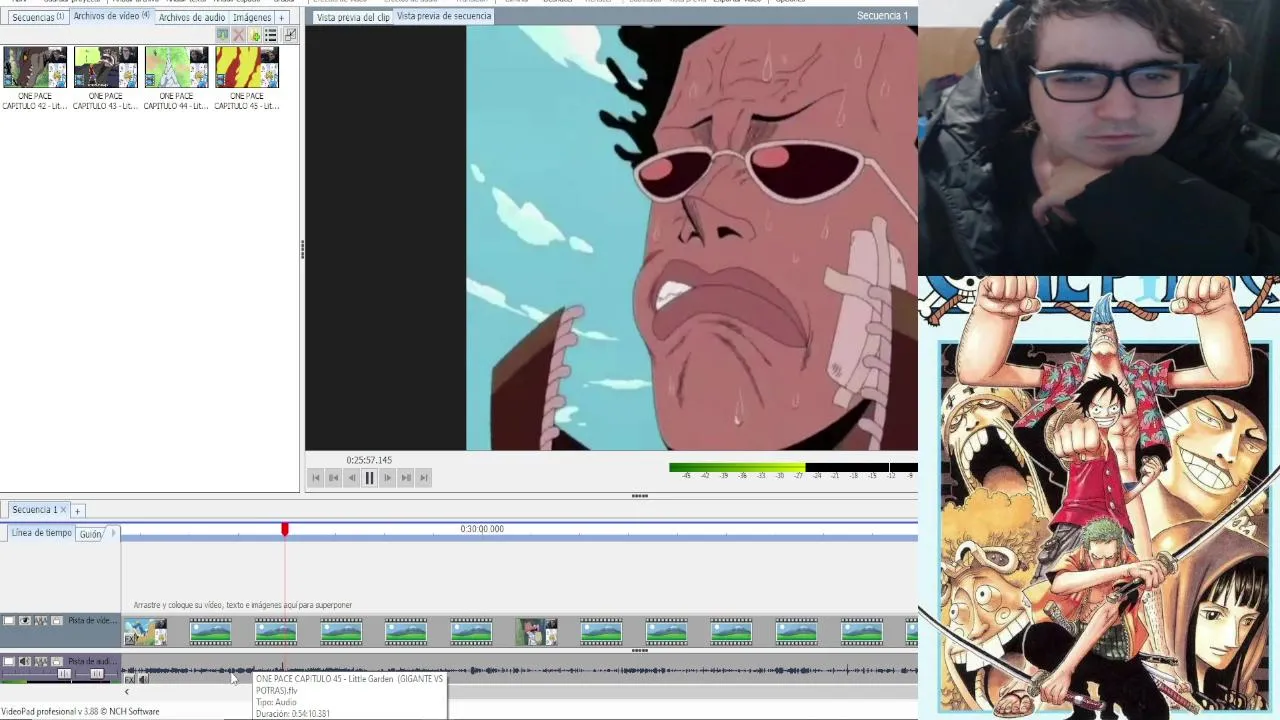Adjust the audio track pan slider
Image resolution: width=1280 pixels, height=720 pixels.
tap(97, 674)
